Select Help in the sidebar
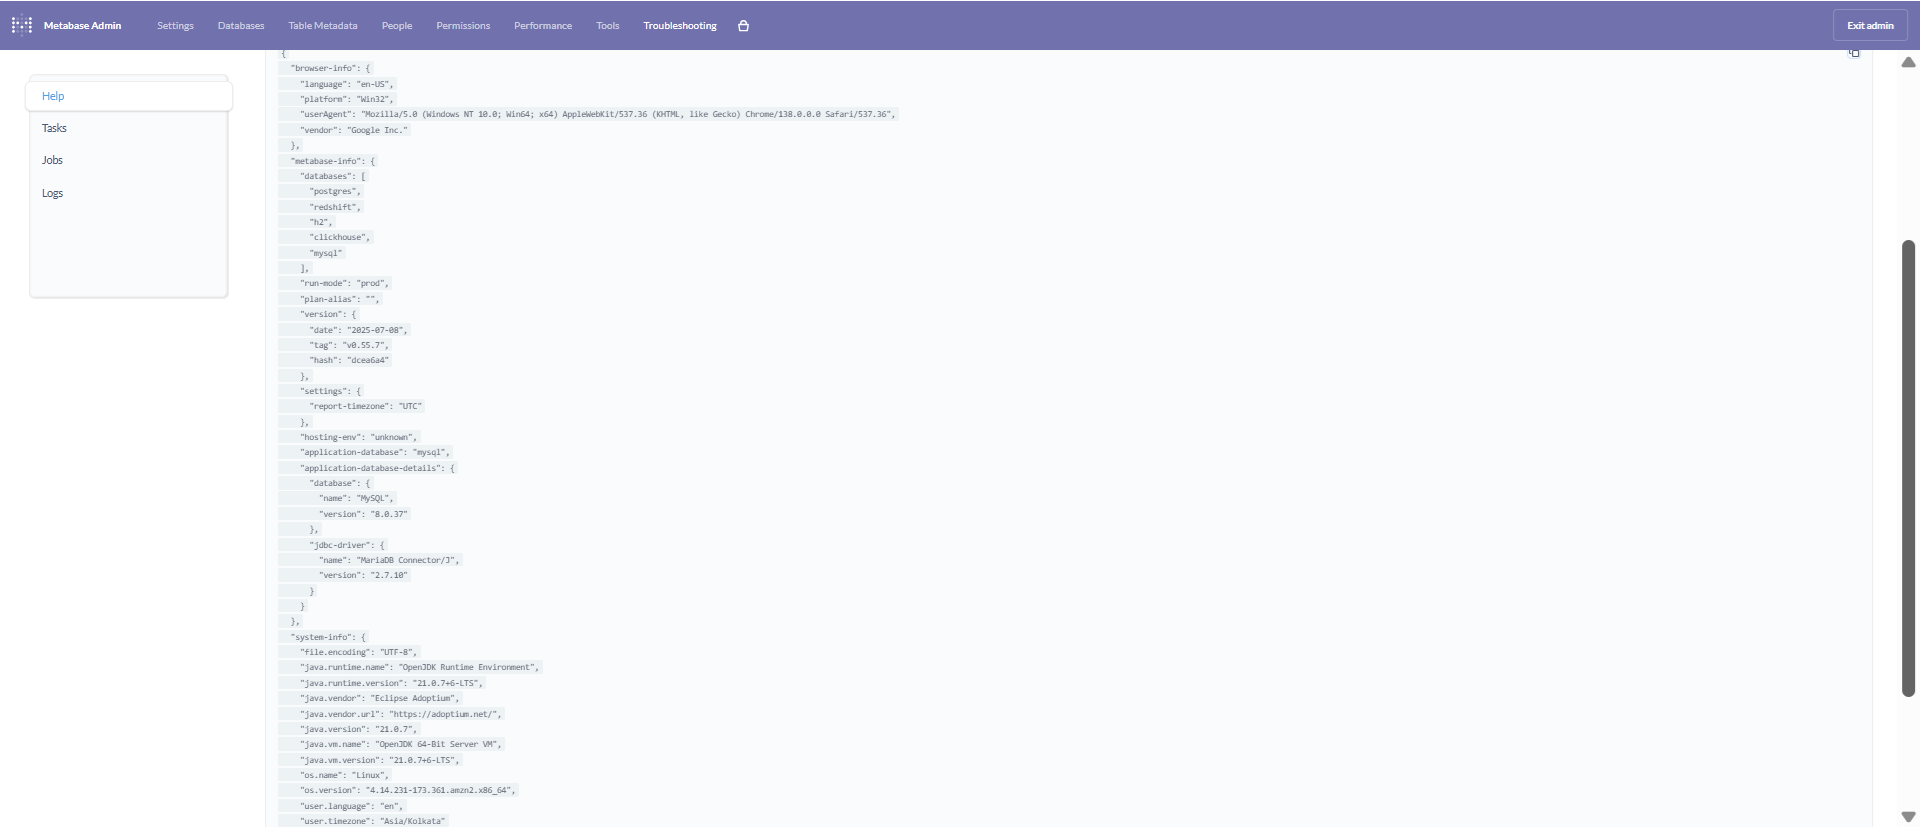1920x827 pixels. 53,96
